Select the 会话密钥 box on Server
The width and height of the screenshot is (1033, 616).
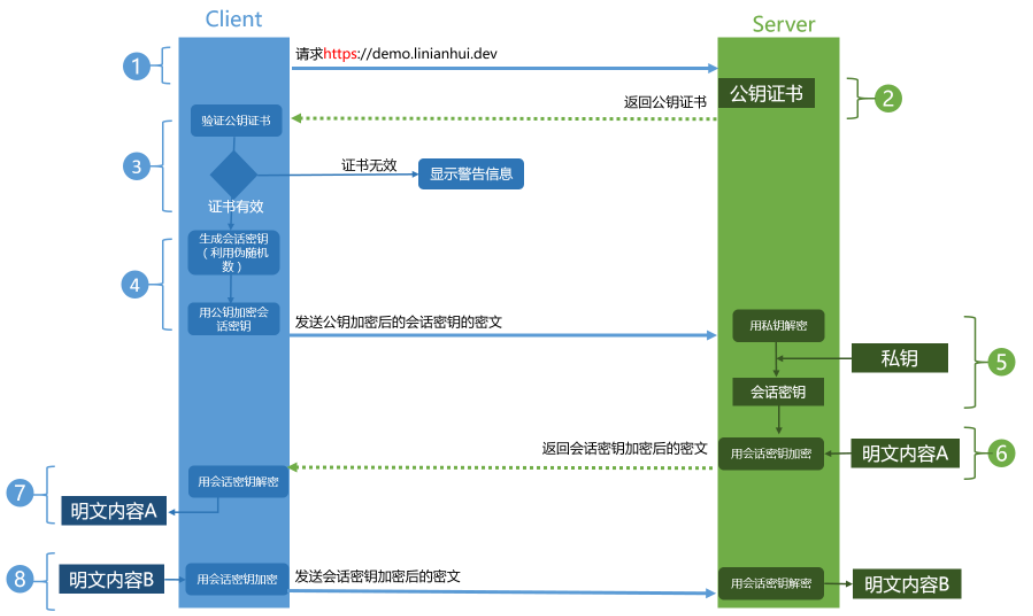pos(778,392)
